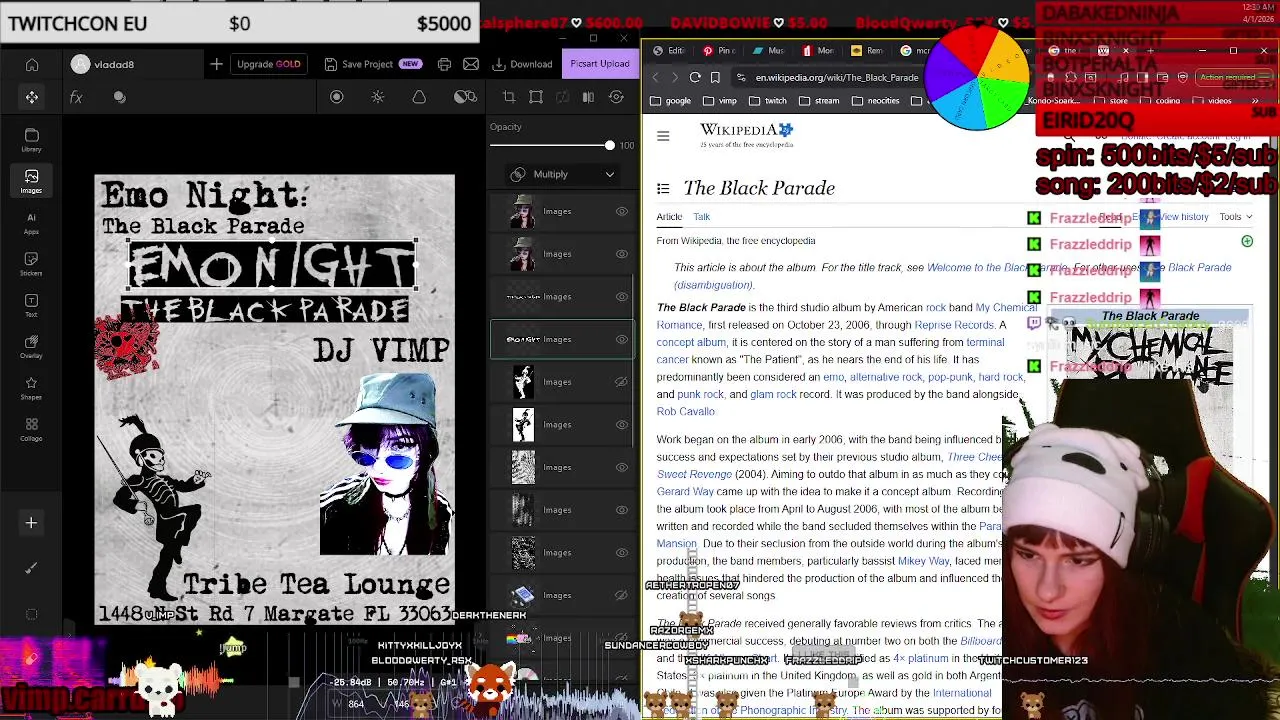
Task: Open the Wikipedia hamburger main menu
Action: [663, 136]
